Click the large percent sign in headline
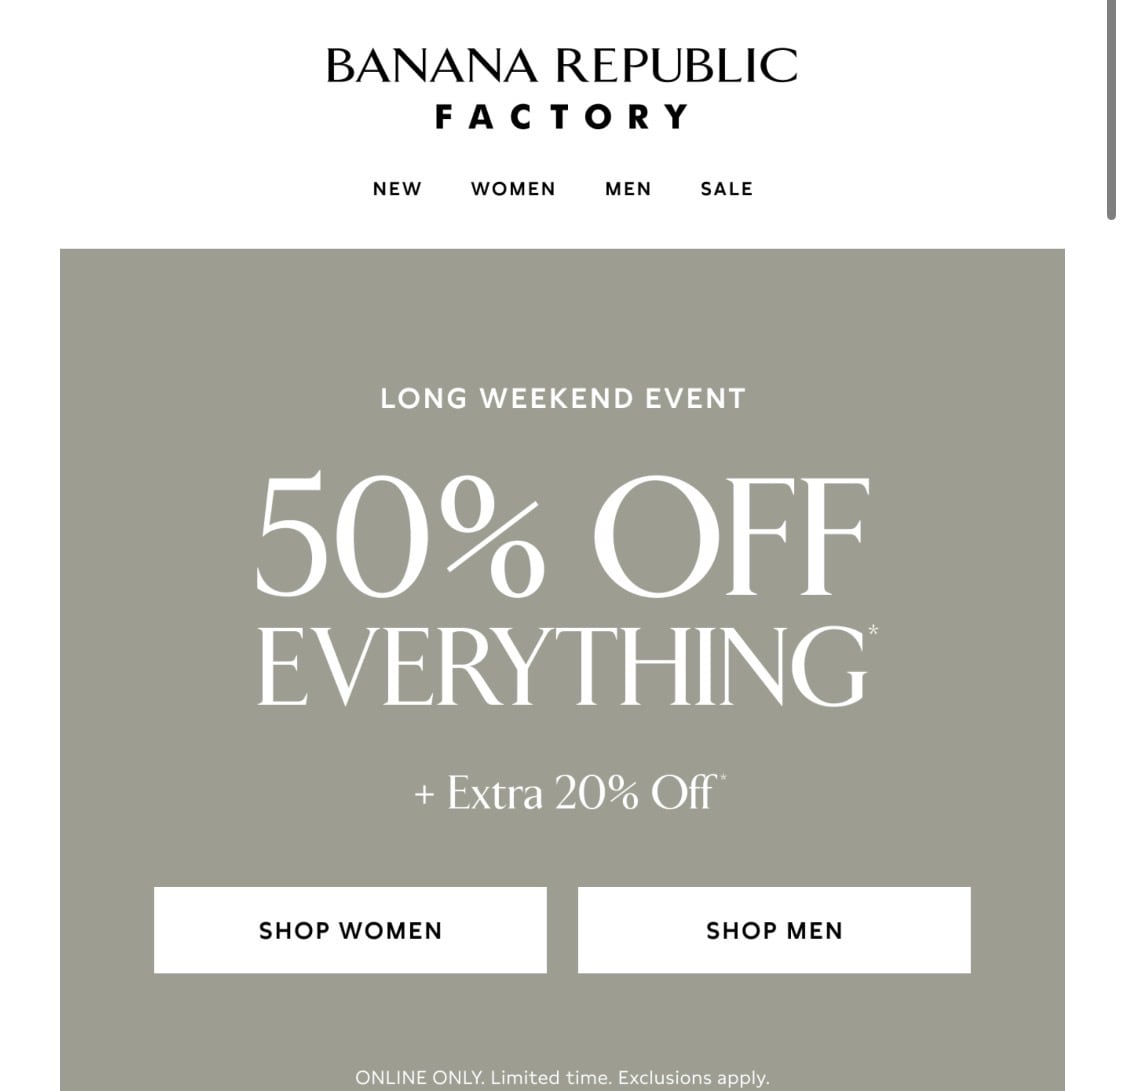Image resolution: width=1125 pixels, height=1091 pixels. tap(496, 535)
